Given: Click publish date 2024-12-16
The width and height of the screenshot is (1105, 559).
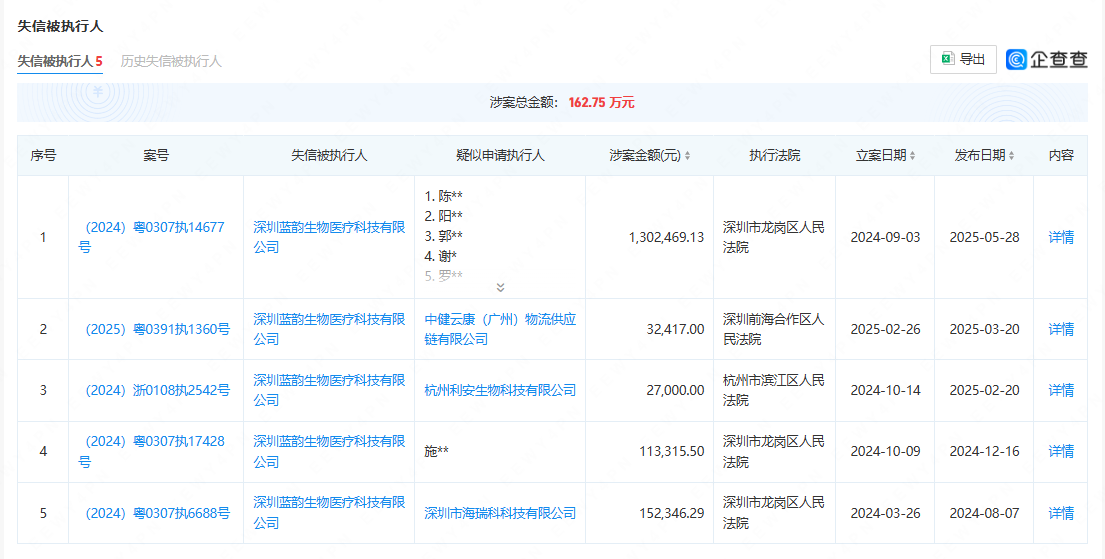Looking at the screenshot, I should pyautogui.click(x=984, y=452).
